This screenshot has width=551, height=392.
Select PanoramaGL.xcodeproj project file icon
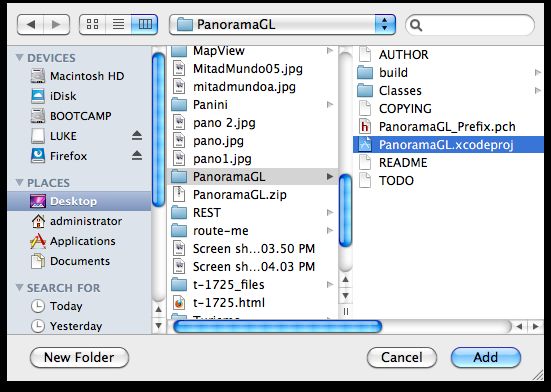tap(365, 145)
